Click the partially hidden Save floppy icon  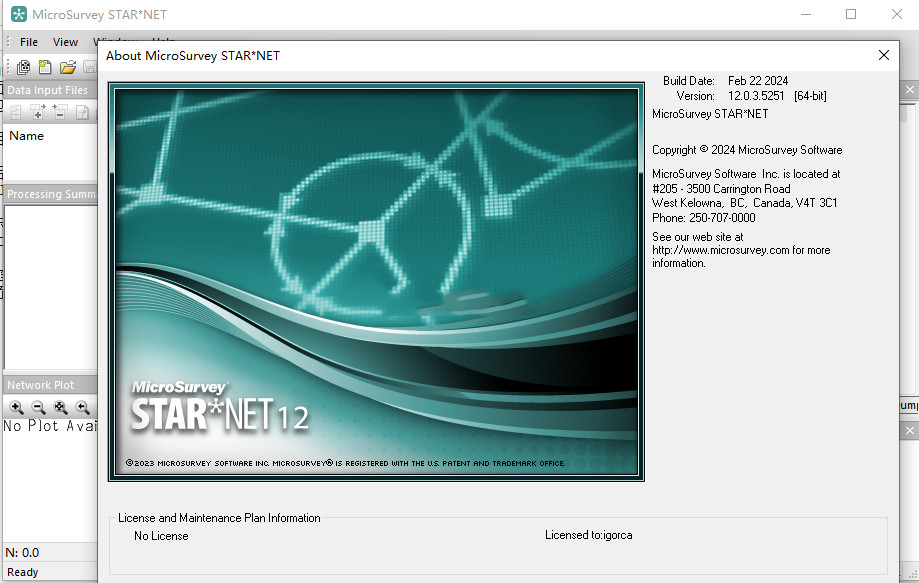pyautogui.click(x=90, y=67)
